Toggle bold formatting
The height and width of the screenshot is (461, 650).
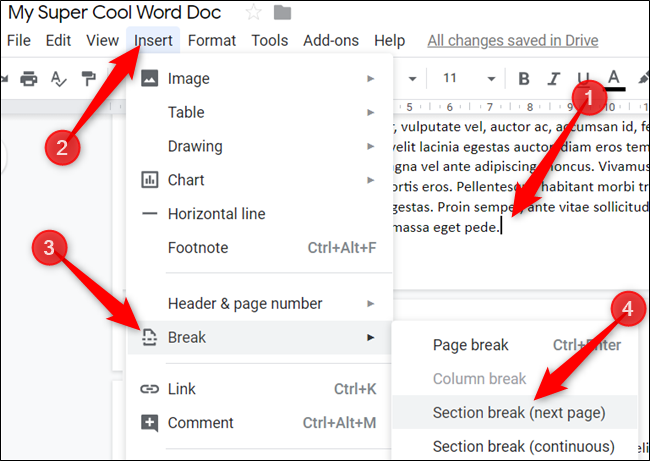pos(524,78)
